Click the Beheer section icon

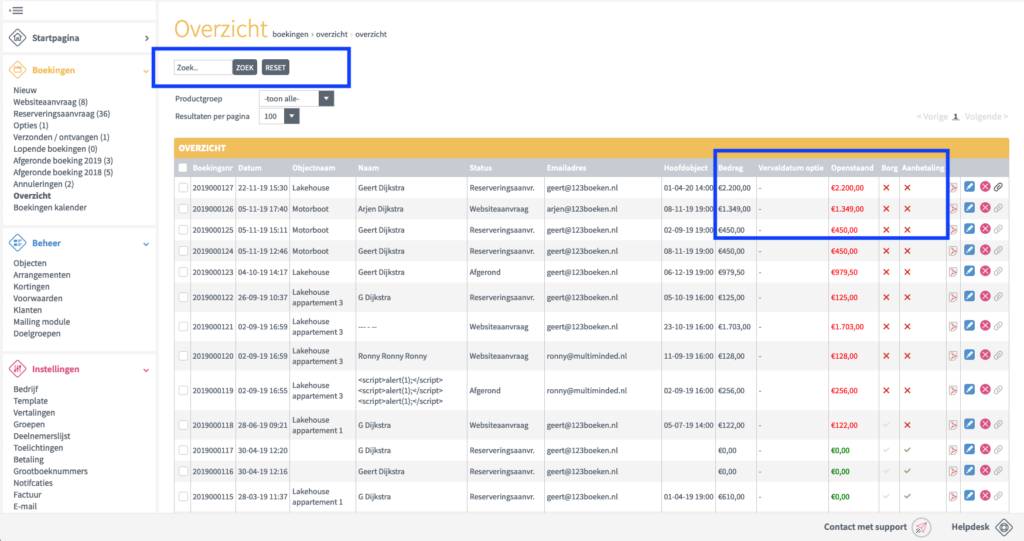click(x=18, y=243)
